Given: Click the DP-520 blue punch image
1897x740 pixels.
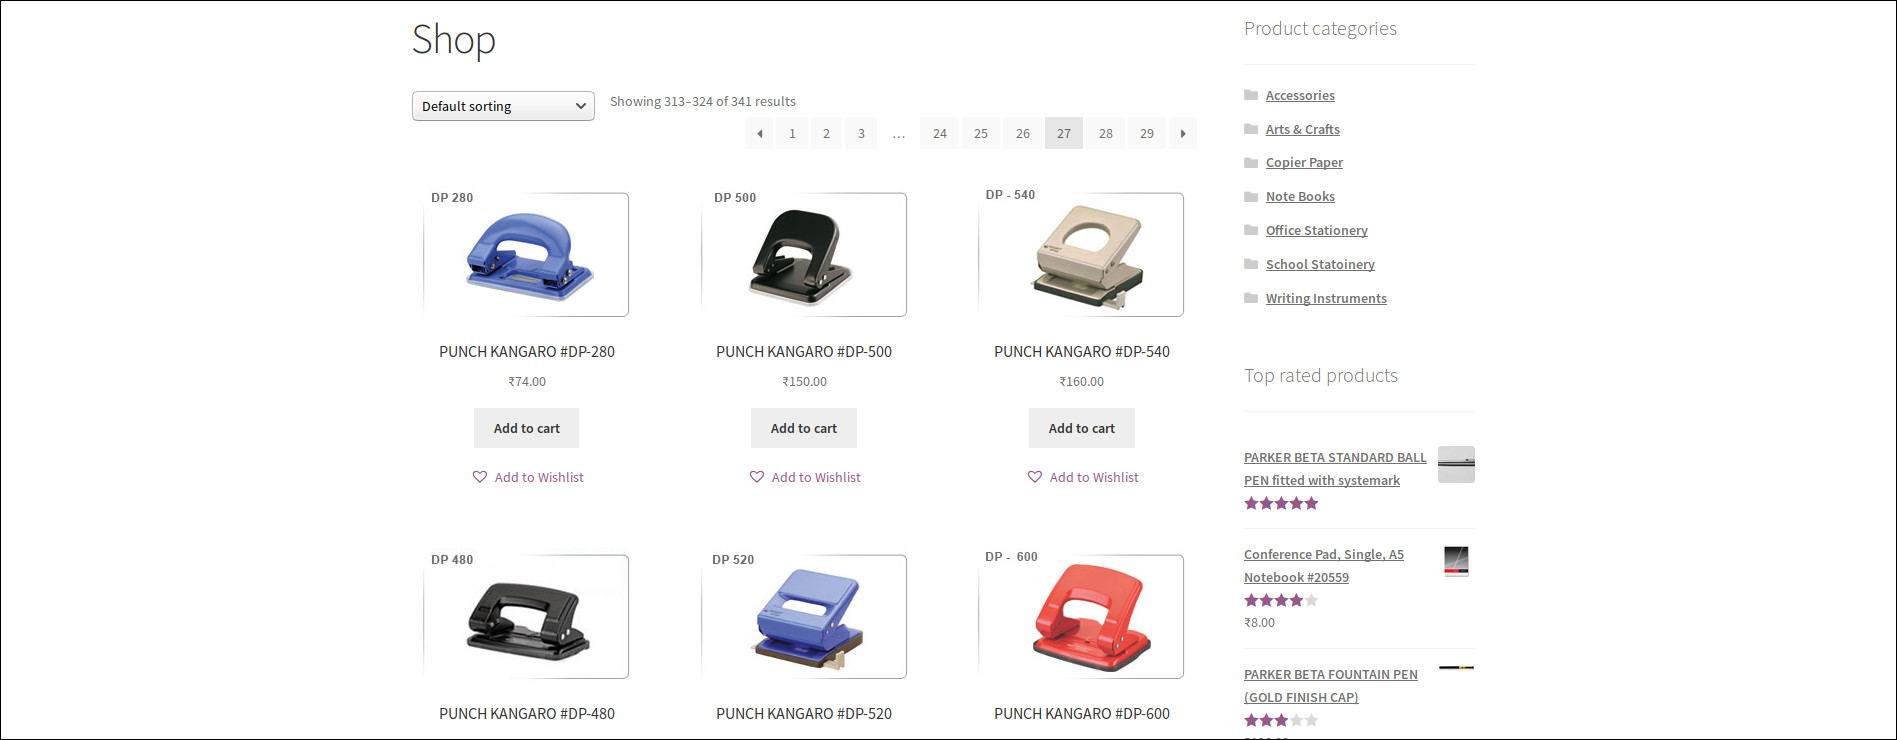Looking at the screenshot, I should point(804,616).
